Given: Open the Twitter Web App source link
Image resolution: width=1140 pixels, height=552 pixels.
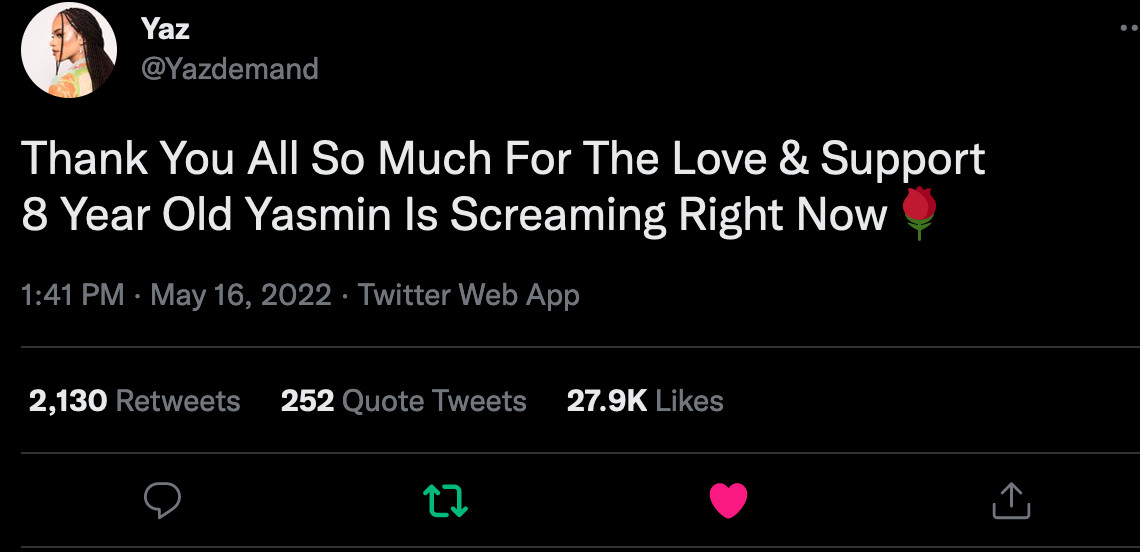Looking at the screenshot, I should (468, 295).
